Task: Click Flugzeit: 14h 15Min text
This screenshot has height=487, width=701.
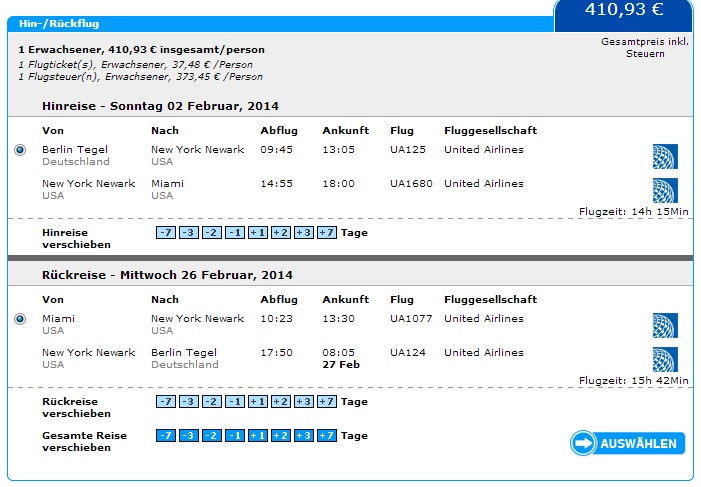Action: click(x=633, y=212)
